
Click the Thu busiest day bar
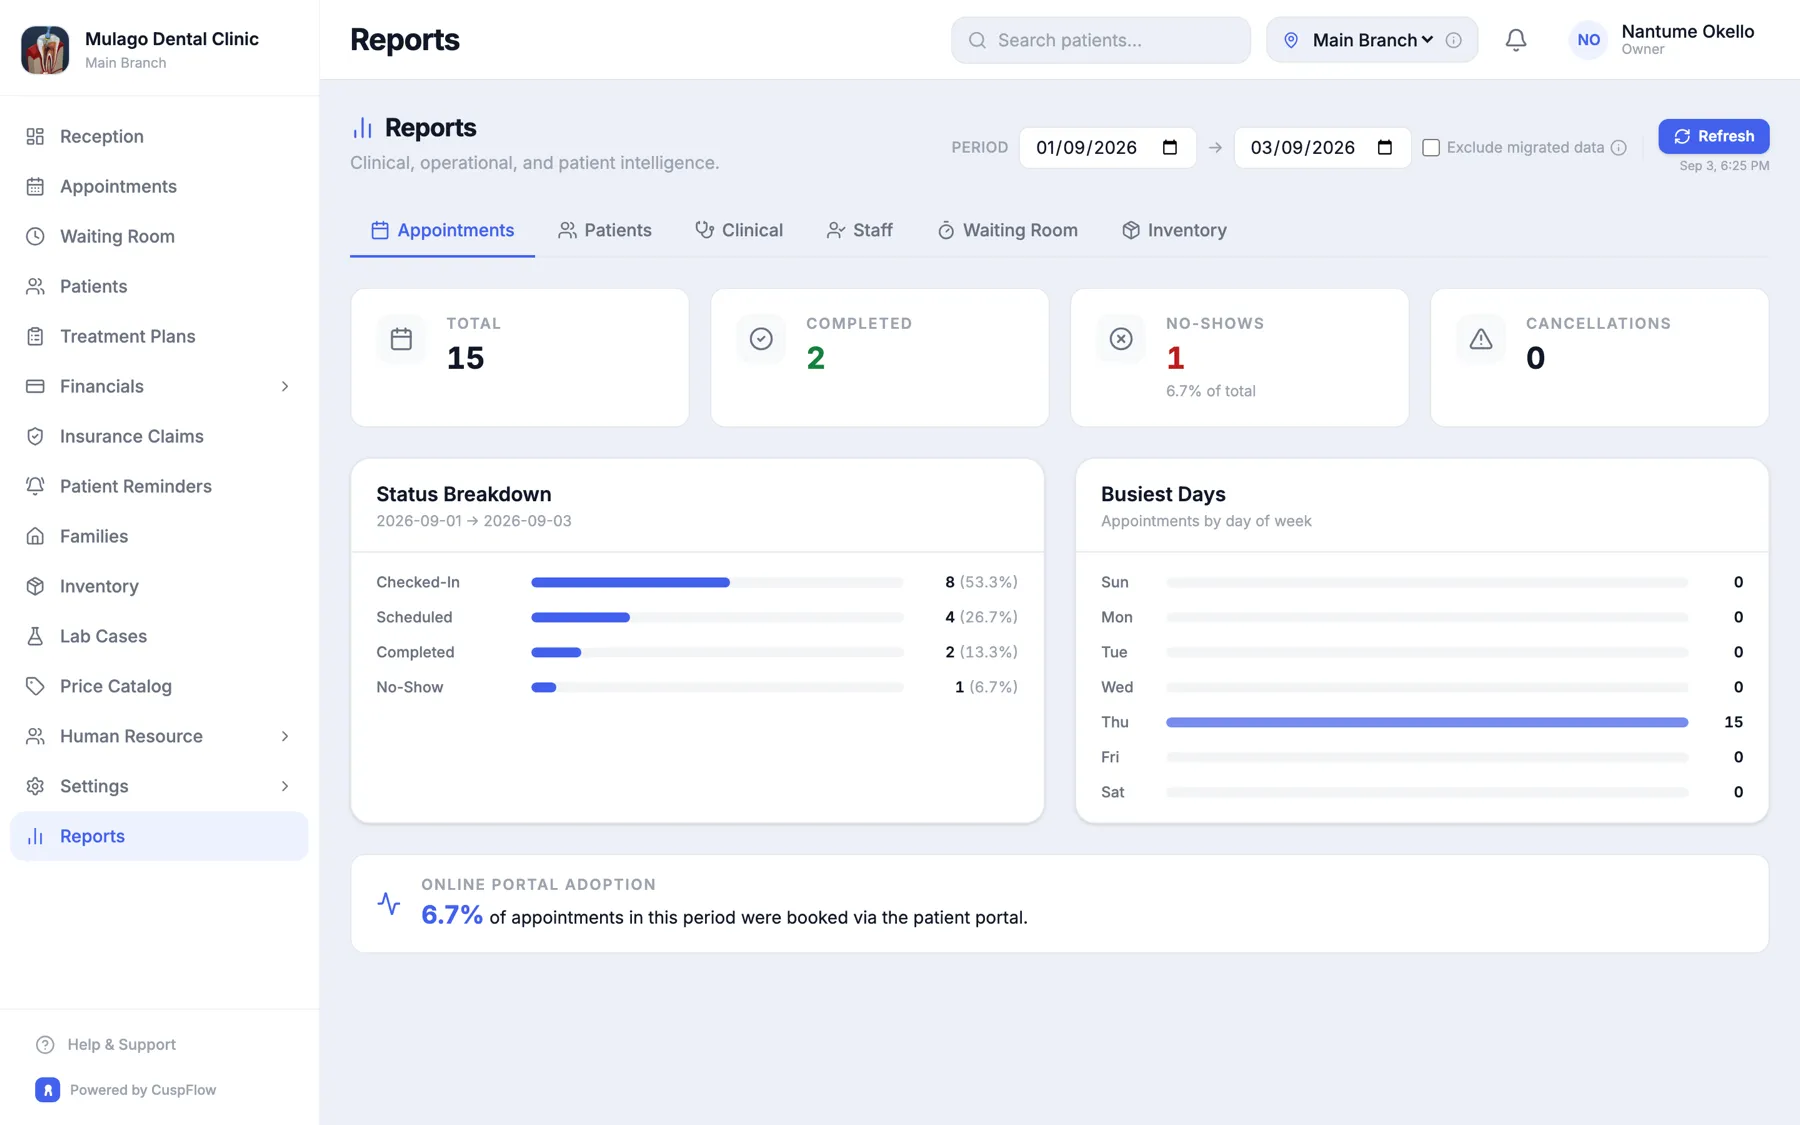click(x=1427, y=722)
